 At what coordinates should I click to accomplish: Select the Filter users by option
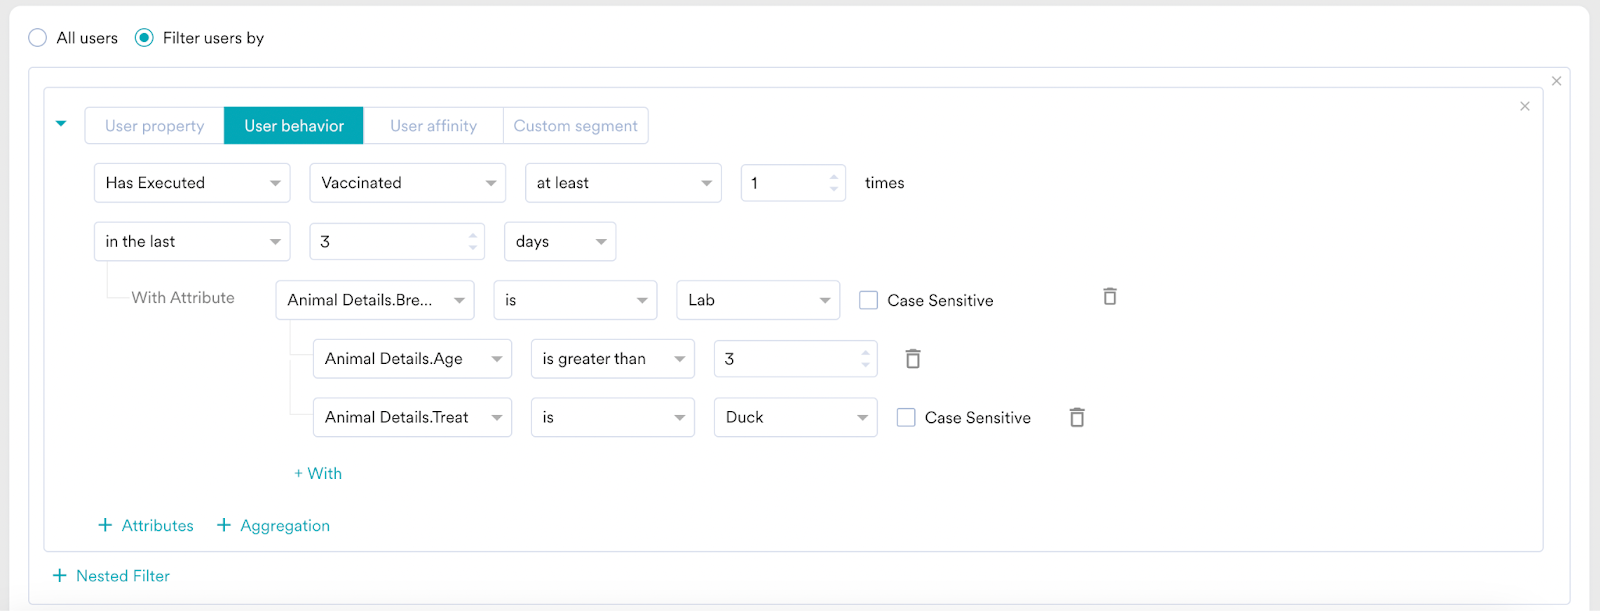tap(145, 38)
